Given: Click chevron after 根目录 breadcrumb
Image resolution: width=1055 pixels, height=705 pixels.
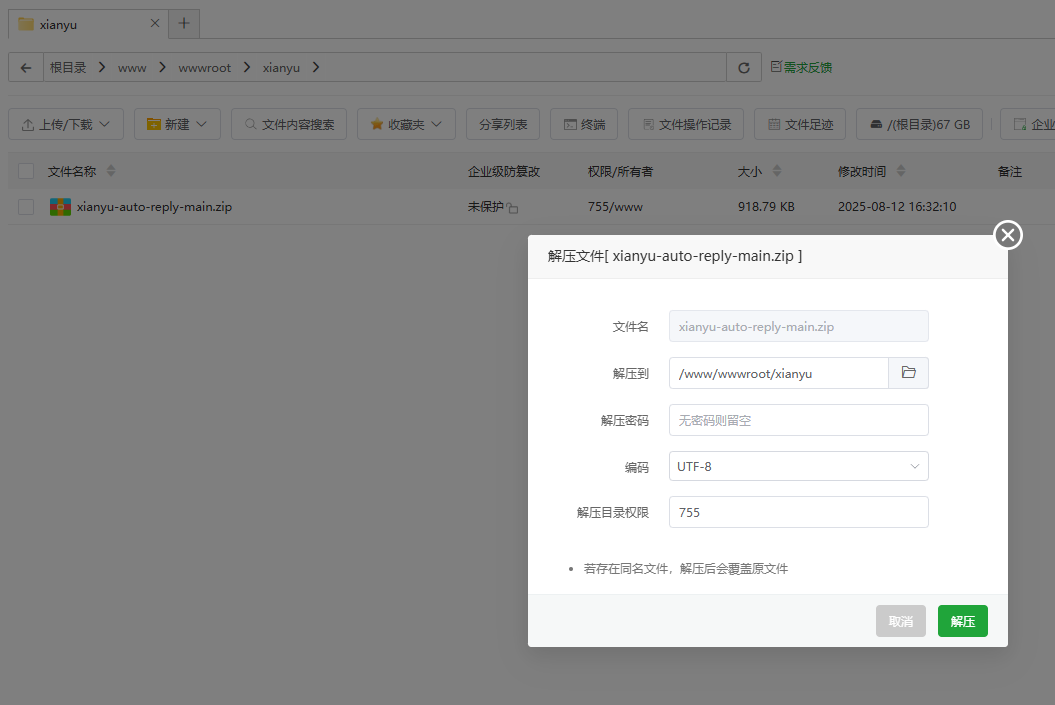Looking at the screenshot, I should coord(102,67).
